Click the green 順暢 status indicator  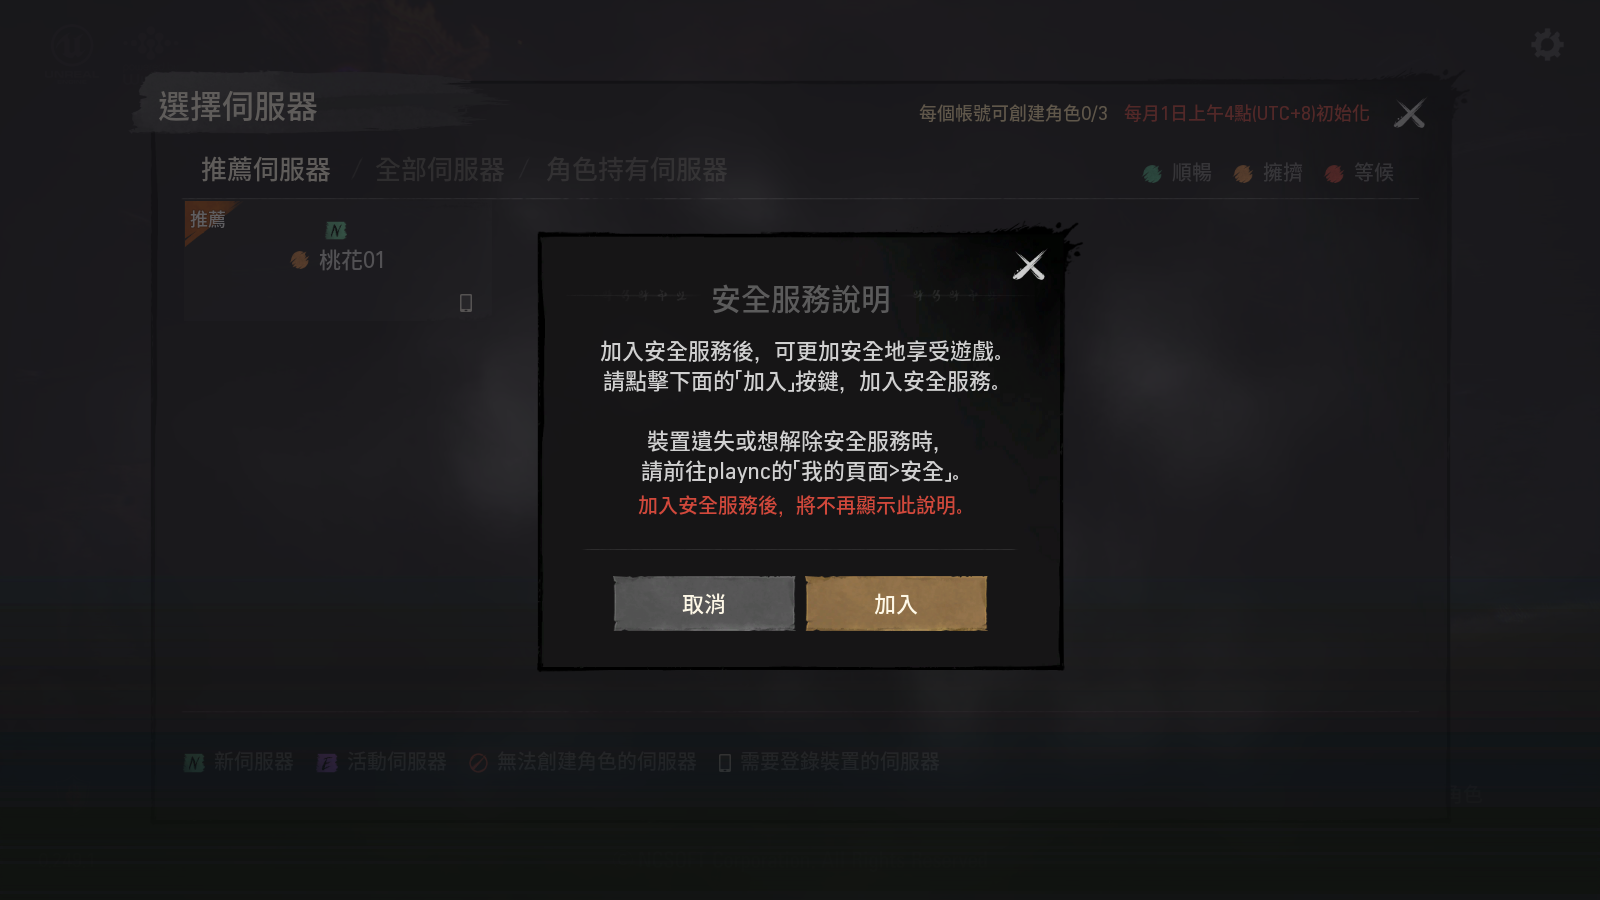(1152, 174)
